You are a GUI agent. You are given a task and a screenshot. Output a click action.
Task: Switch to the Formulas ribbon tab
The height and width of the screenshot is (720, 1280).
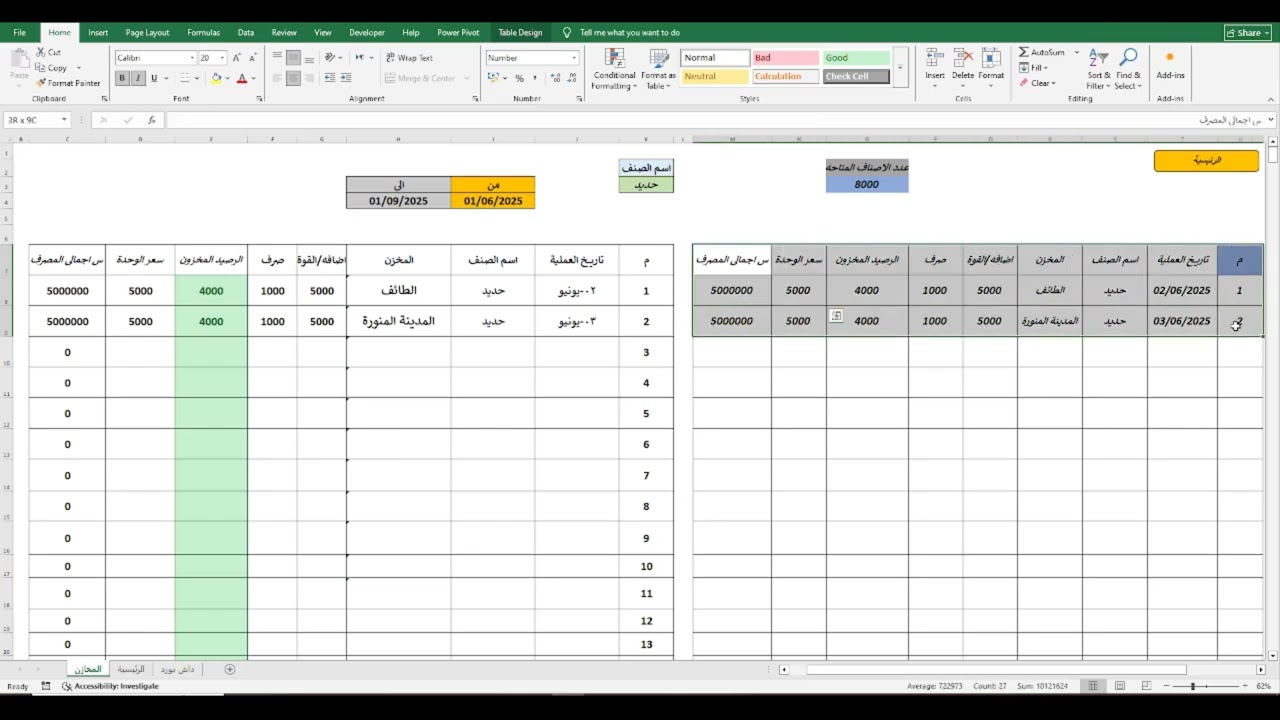pos(204,32)
